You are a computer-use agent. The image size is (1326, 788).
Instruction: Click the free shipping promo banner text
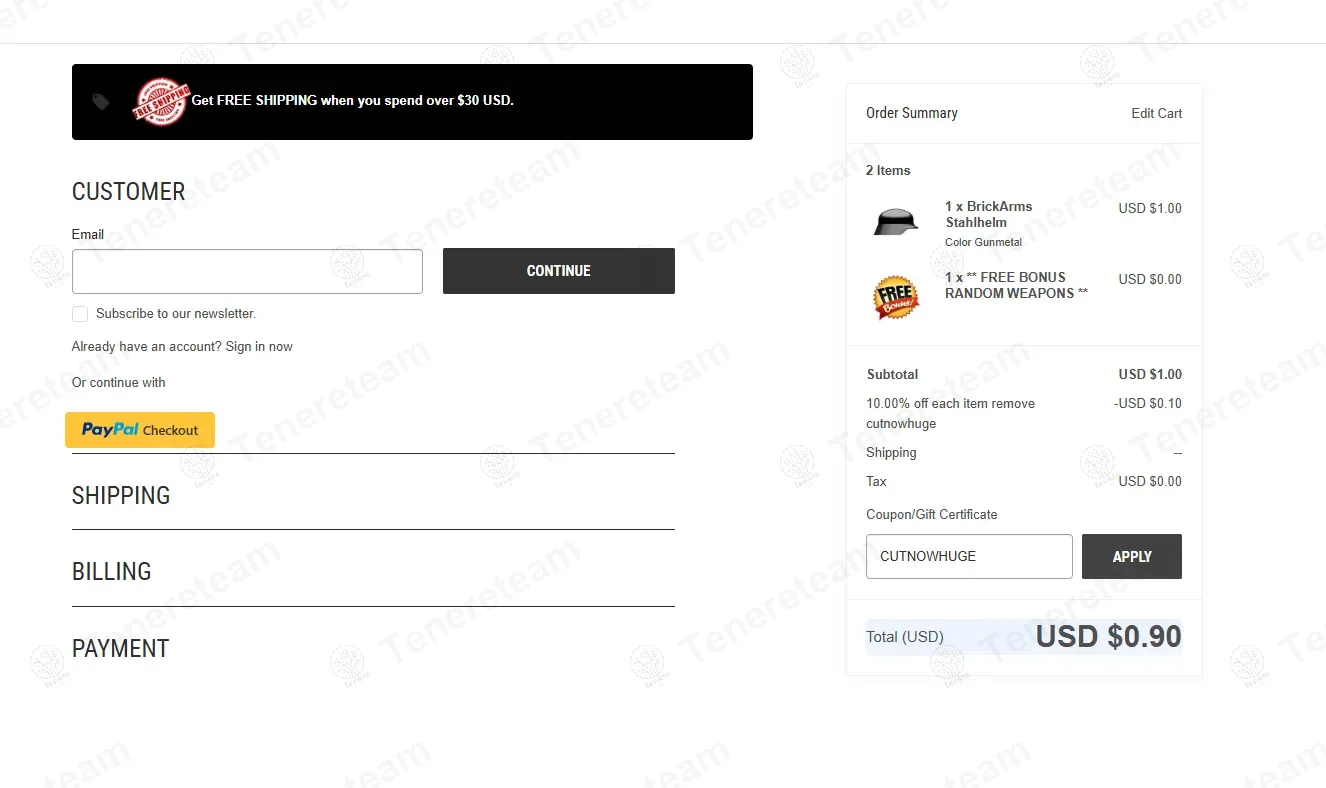(x=352, y=101)
